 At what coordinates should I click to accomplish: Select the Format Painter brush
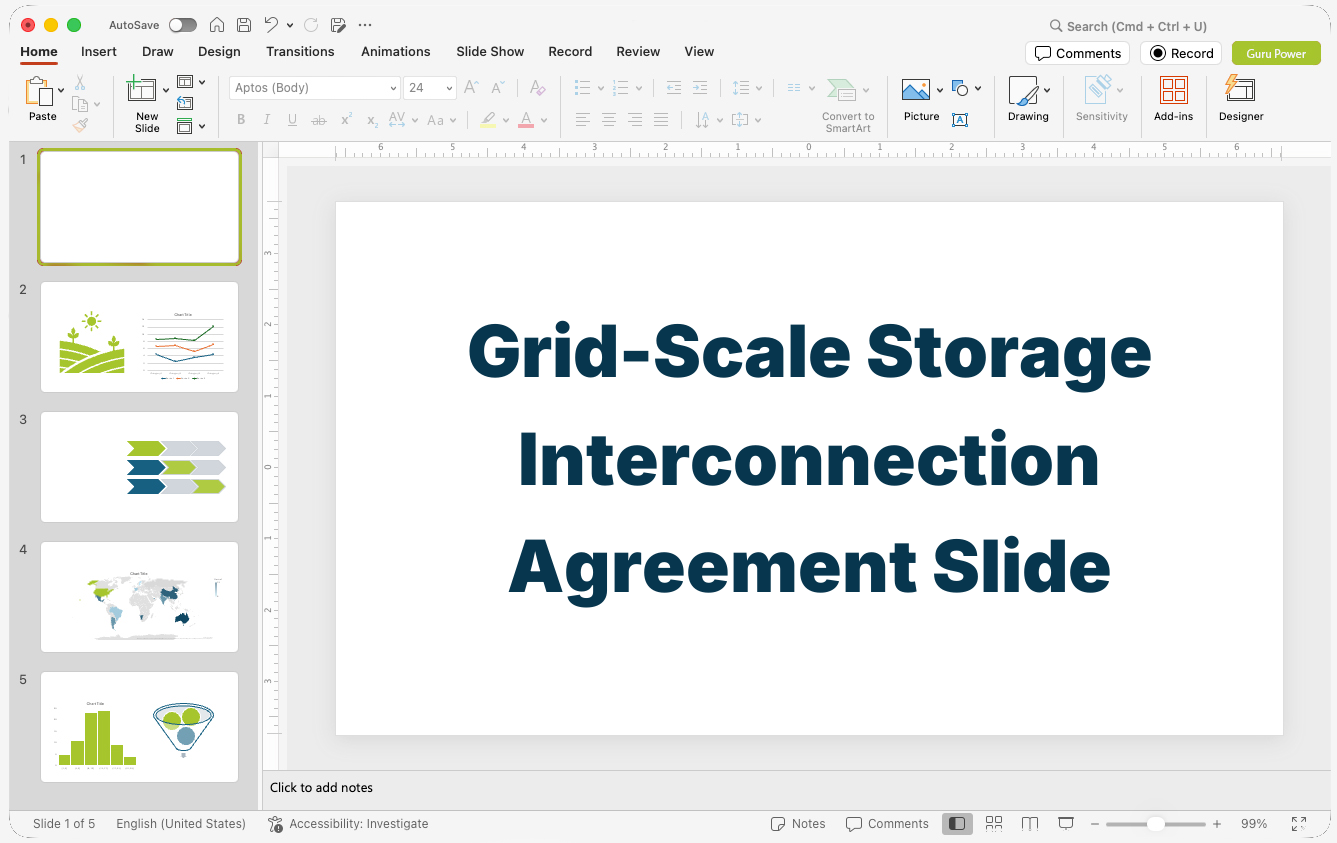tap(80, 125)
